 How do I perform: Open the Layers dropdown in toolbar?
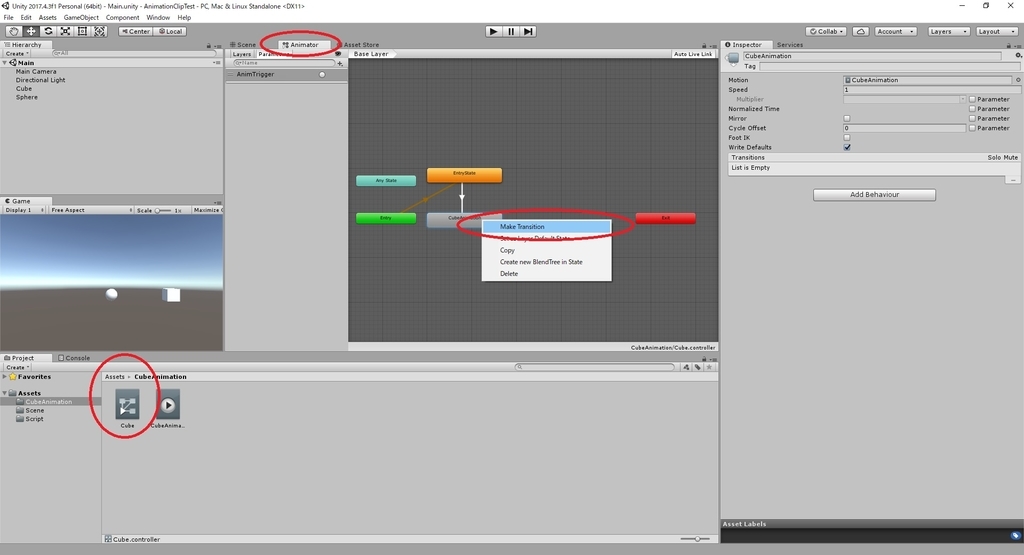click(x=948, y=31)
